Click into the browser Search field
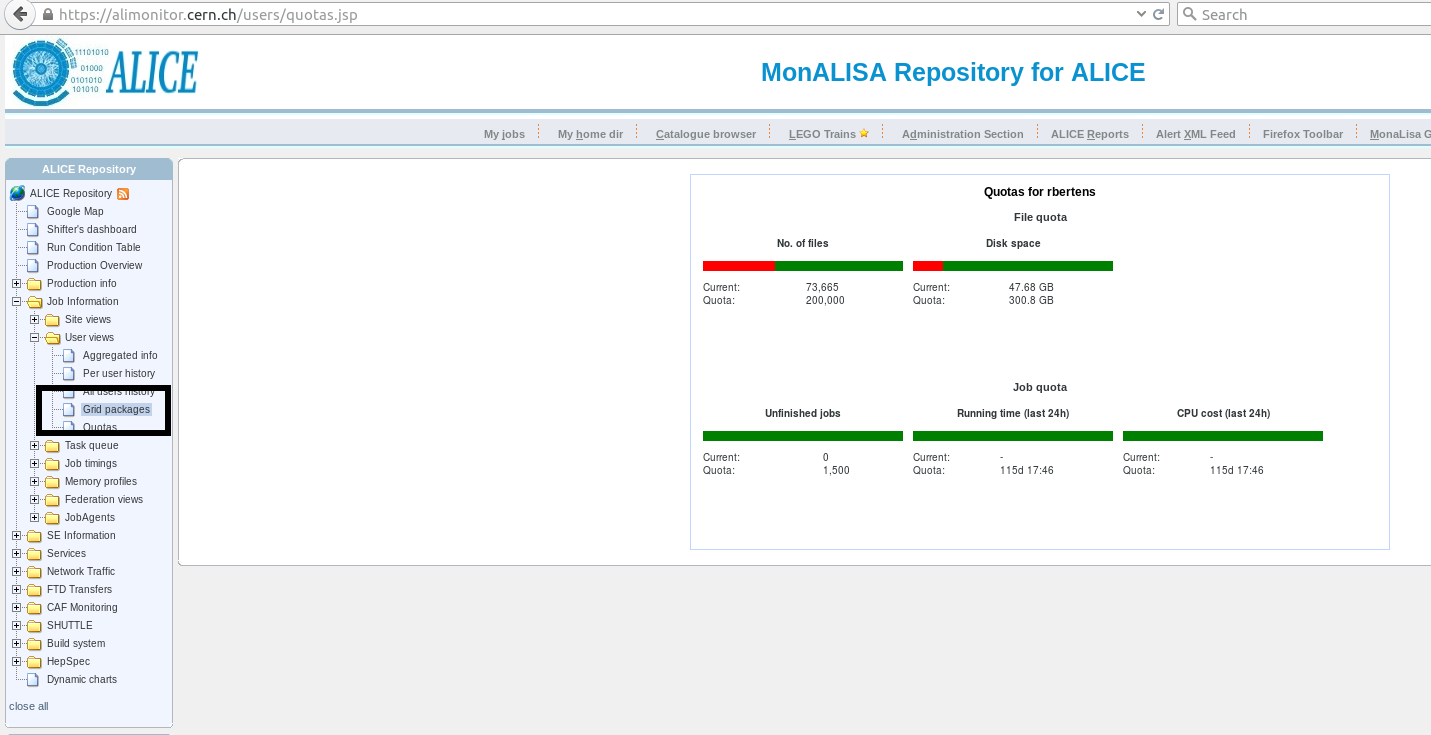The image size is (1431, 735). tap(1303, 15)
